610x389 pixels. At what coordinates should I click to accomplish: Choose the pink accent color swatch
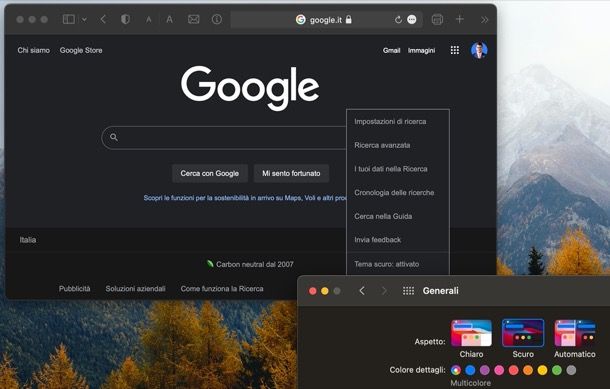(x=499, y=370)
